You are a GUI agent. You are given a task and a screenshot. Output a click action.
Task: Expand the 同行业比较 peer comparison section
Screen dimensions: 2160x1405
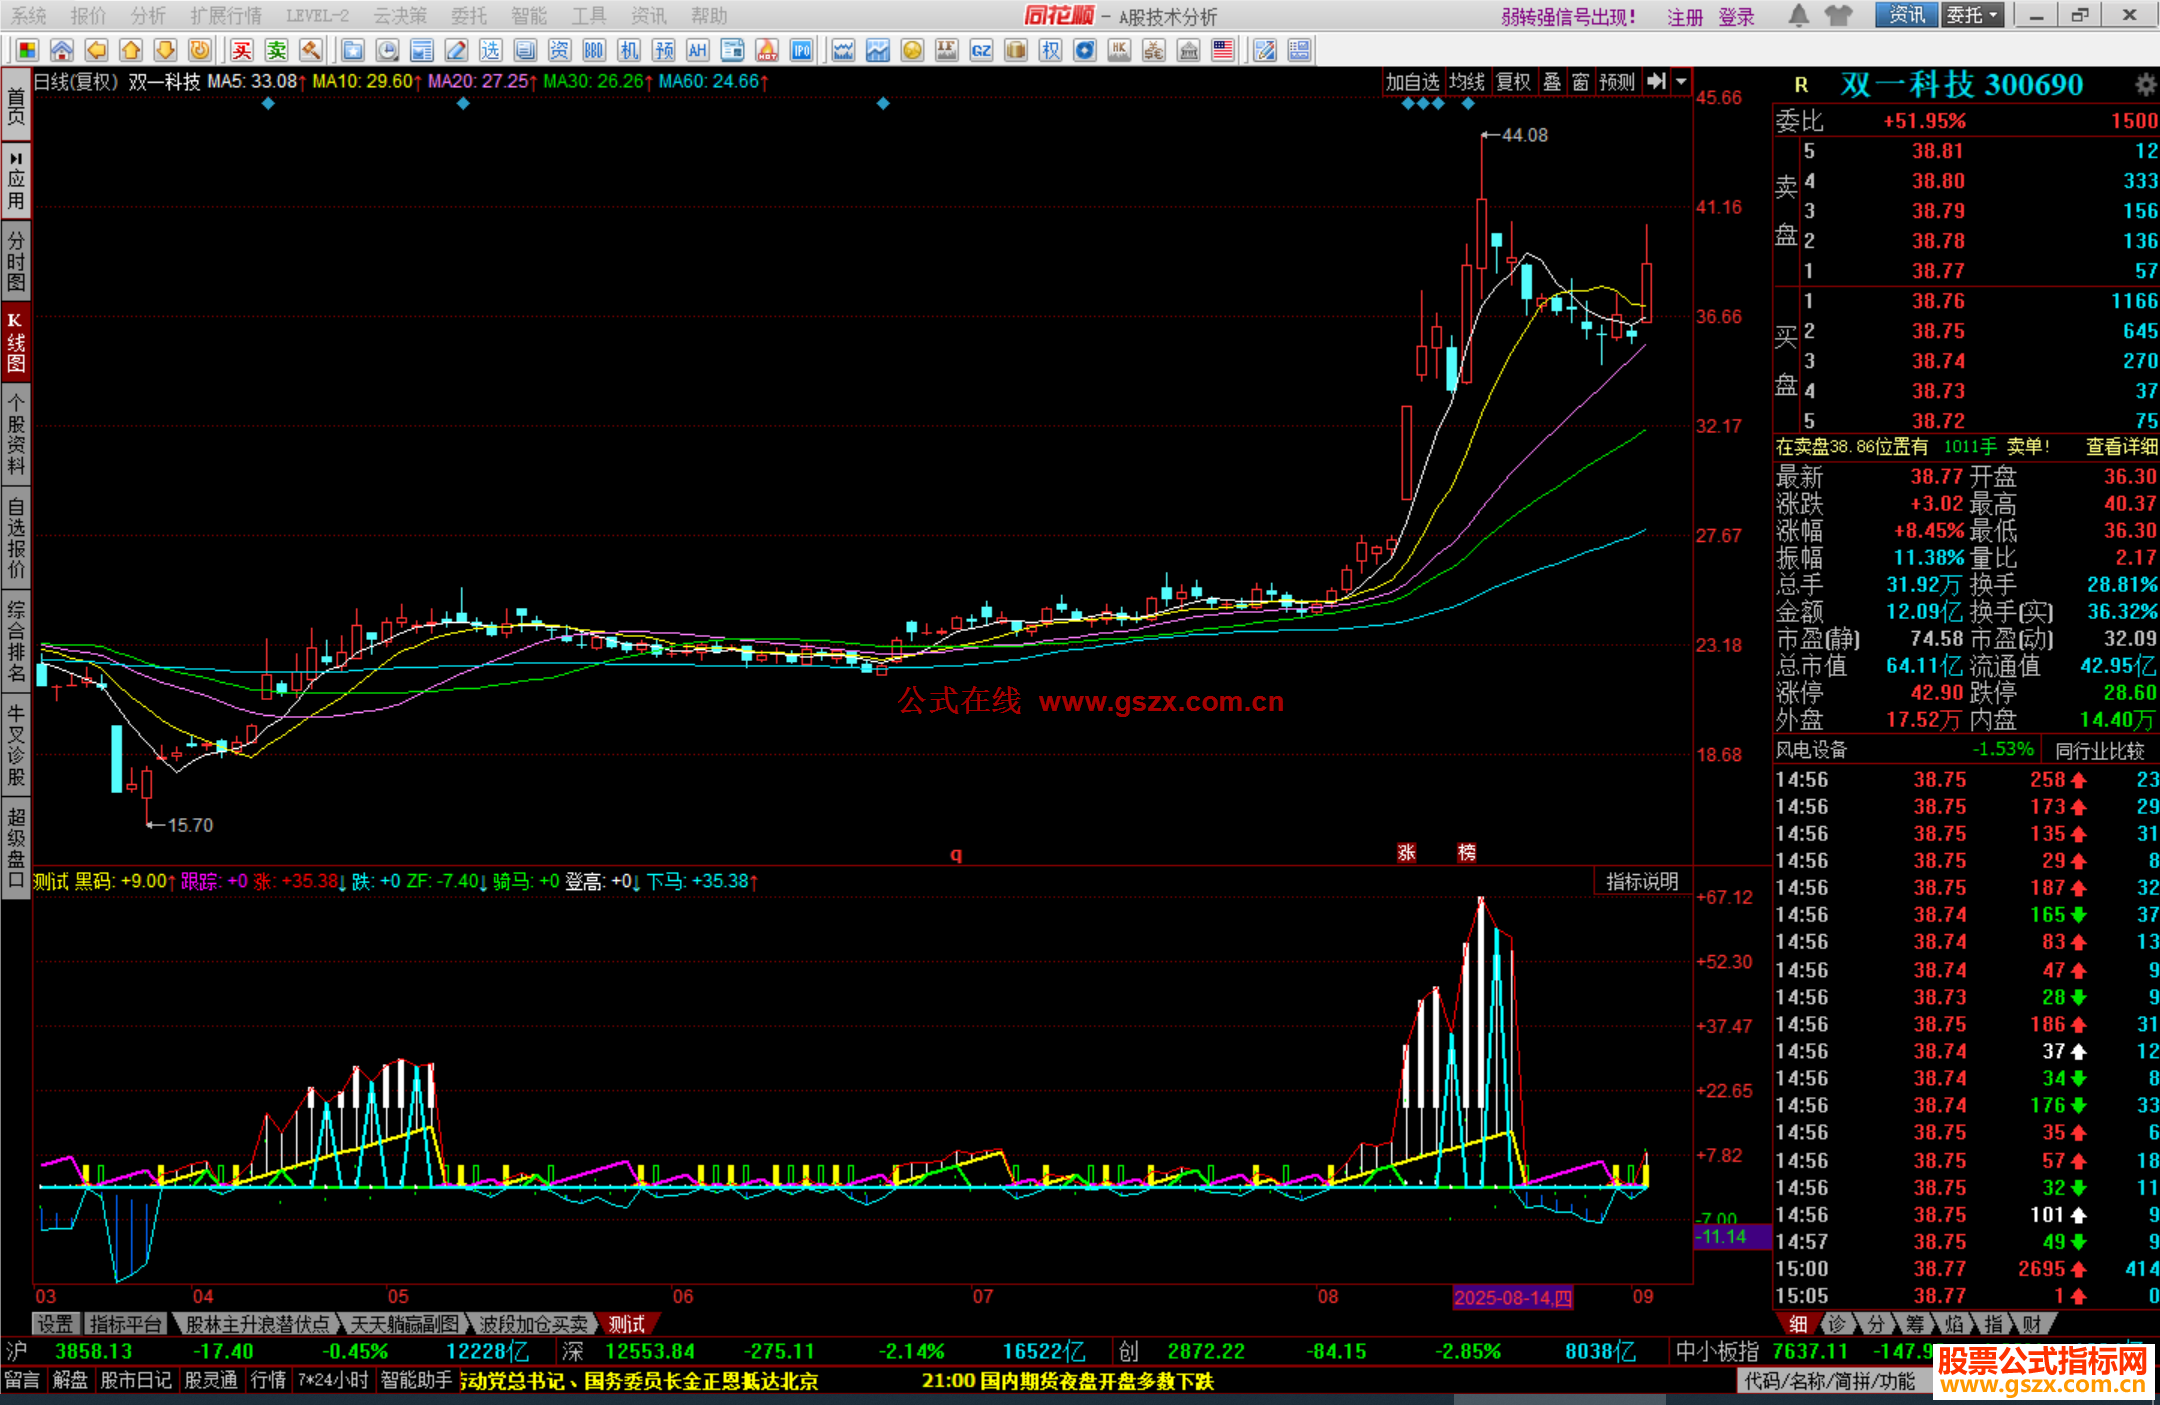click(2099, 750)
